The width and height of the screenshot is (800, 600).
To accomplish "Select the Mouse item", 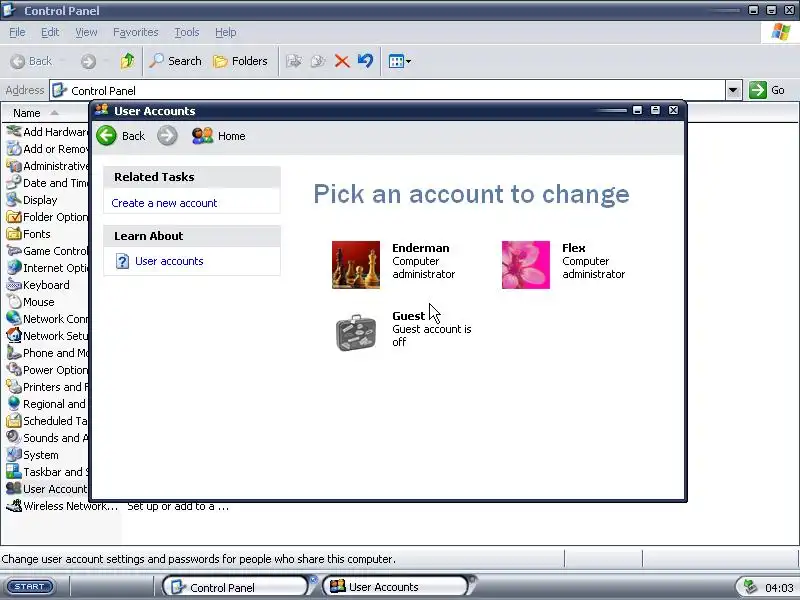I will [30, 302].
